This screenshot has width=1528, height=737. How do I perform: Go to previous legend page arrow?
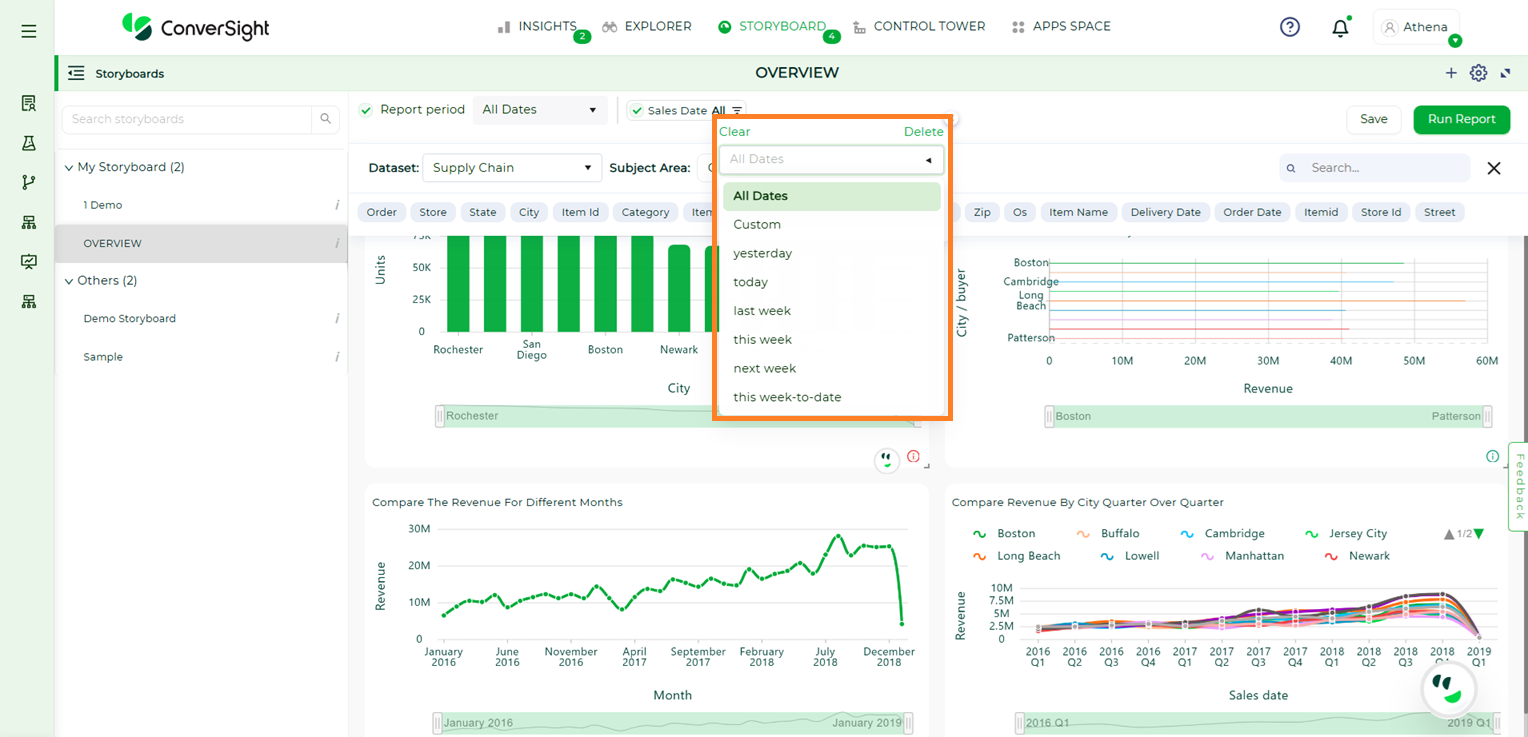pos(1449,534)
